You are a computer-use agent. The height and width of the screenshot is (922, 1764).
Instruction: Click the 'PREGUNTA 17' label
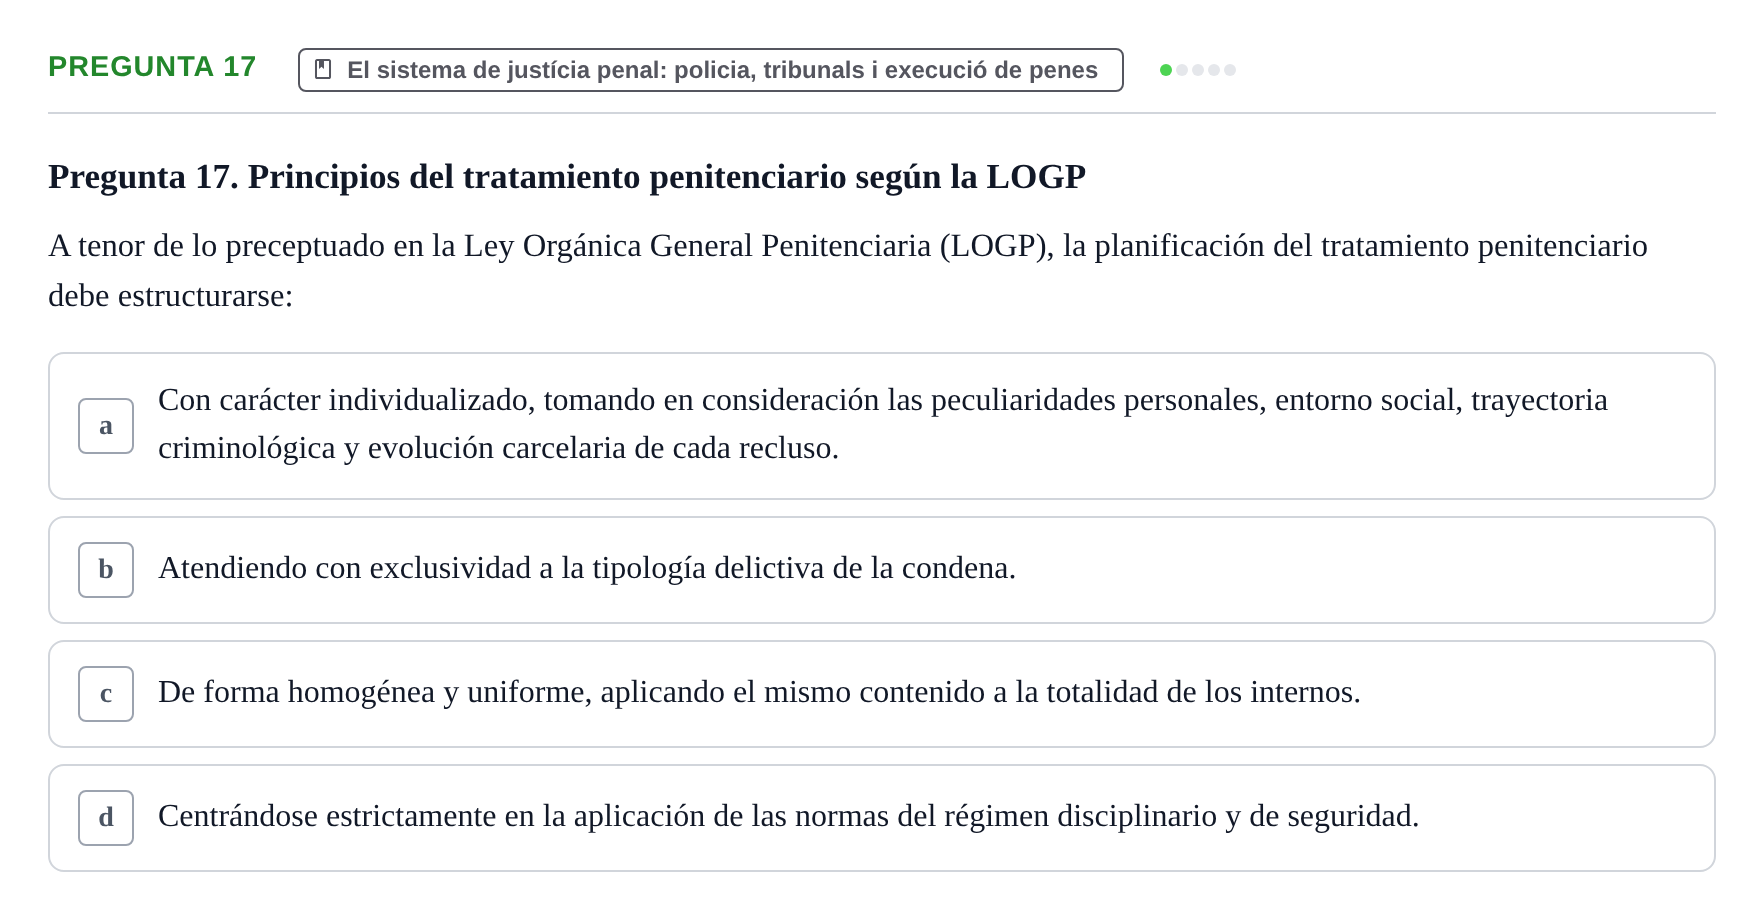point(152,67)
